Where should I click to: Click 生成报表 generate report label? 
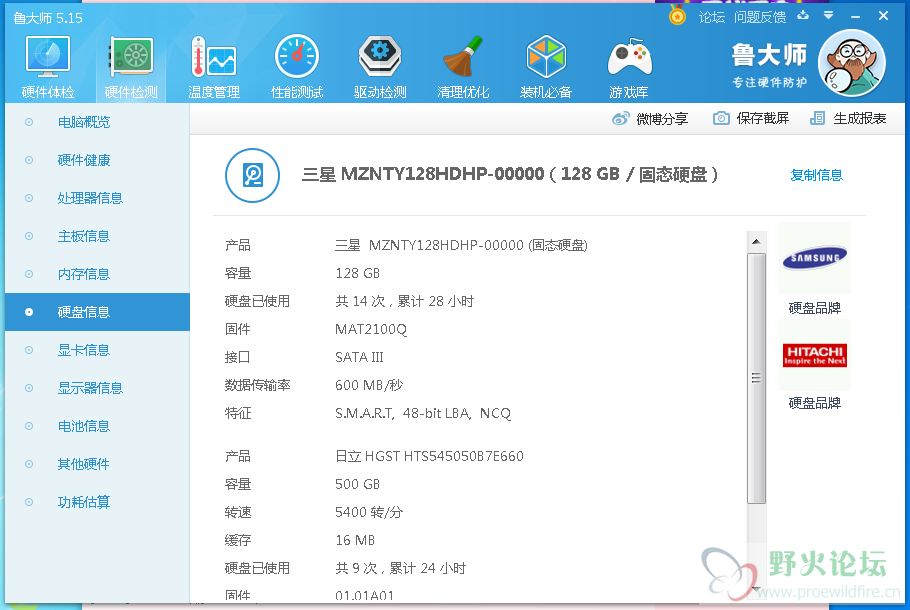tap(860, 118)
